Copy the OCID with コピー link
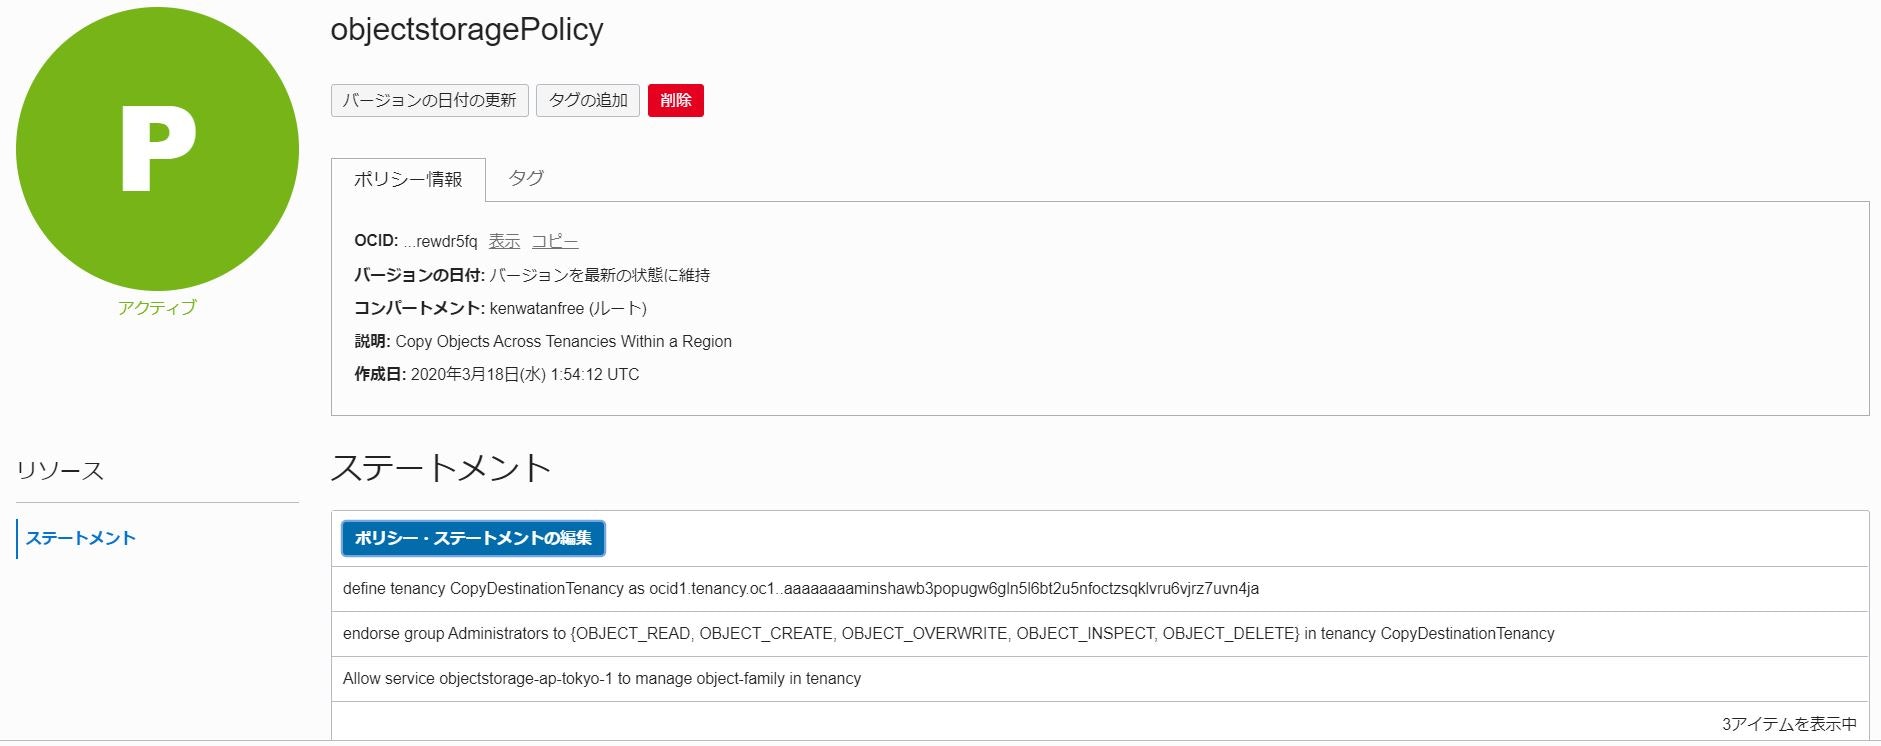The image size is (1881, 746). pos(554,241)
